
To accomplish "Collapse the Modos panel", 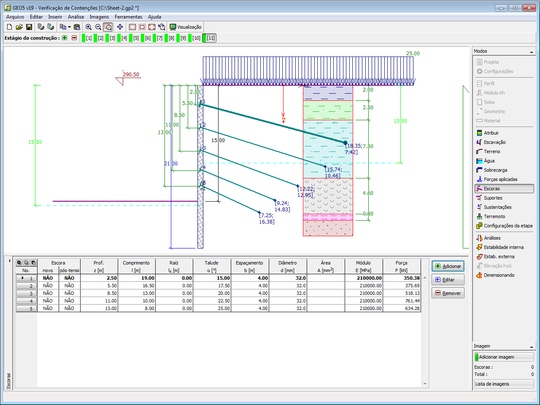I will (x=532, y=51).
